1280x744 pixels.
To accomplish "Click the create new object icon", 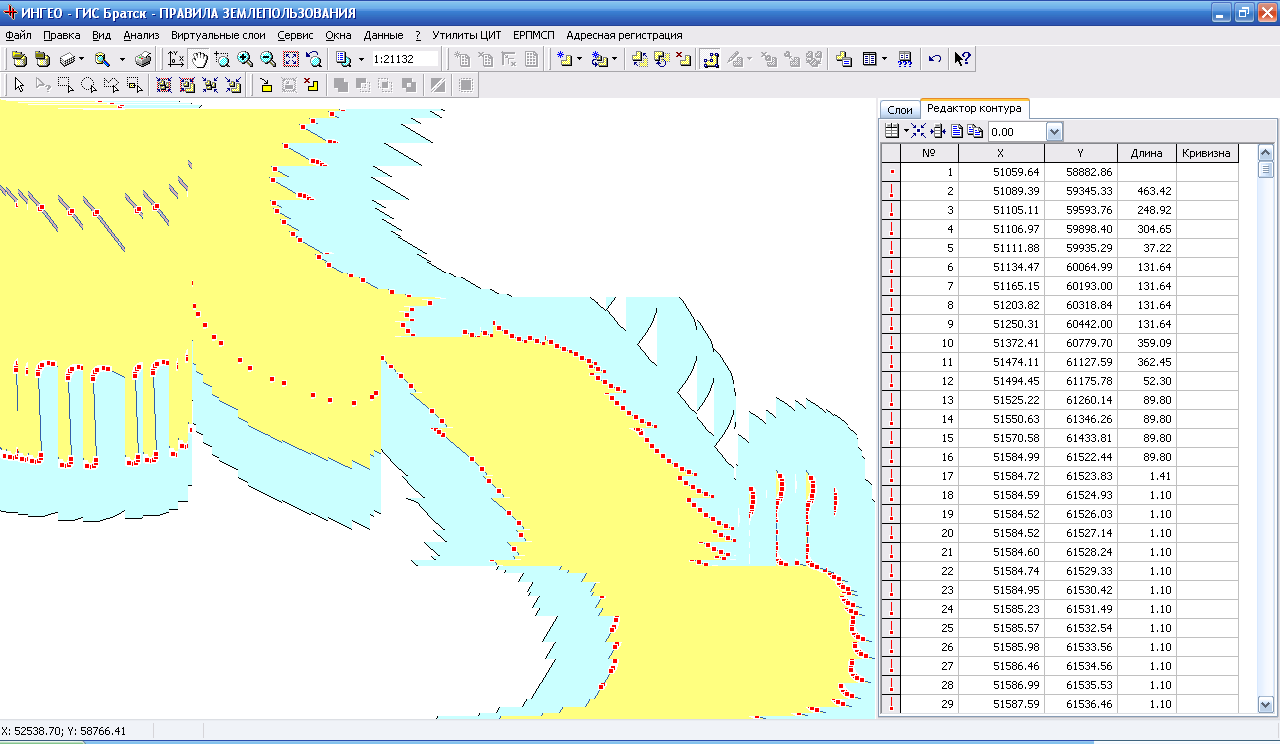I will click(563, 59).
